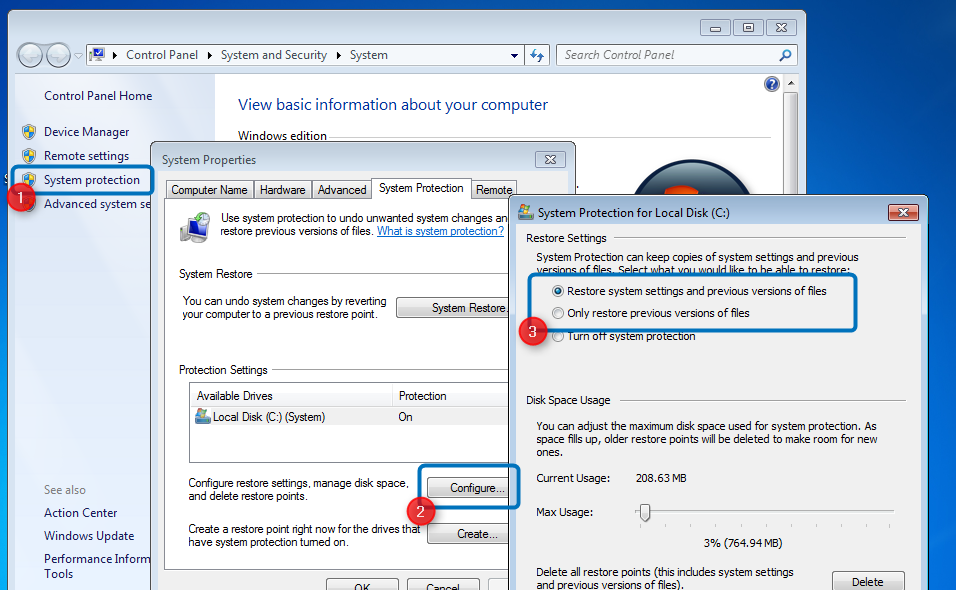Close the System Protection for Local Disk dialog

pyautogui.click(x=904, y=212)
